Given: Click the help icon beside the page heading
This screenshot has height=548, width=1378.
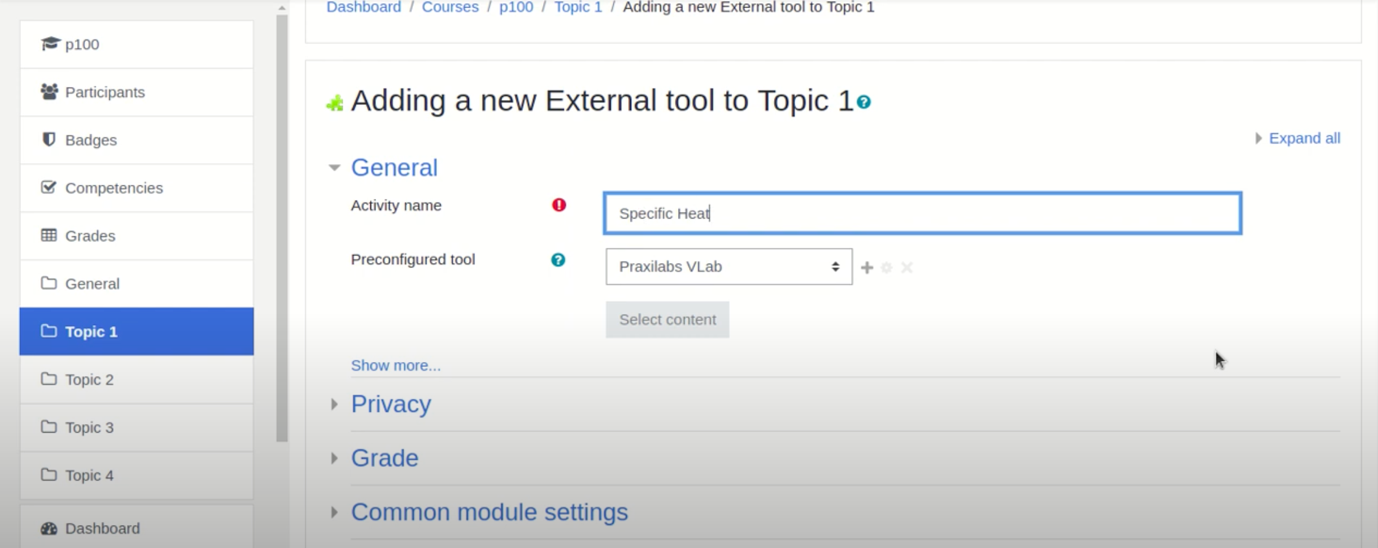Looking at the screenshot, I should 864,102.
